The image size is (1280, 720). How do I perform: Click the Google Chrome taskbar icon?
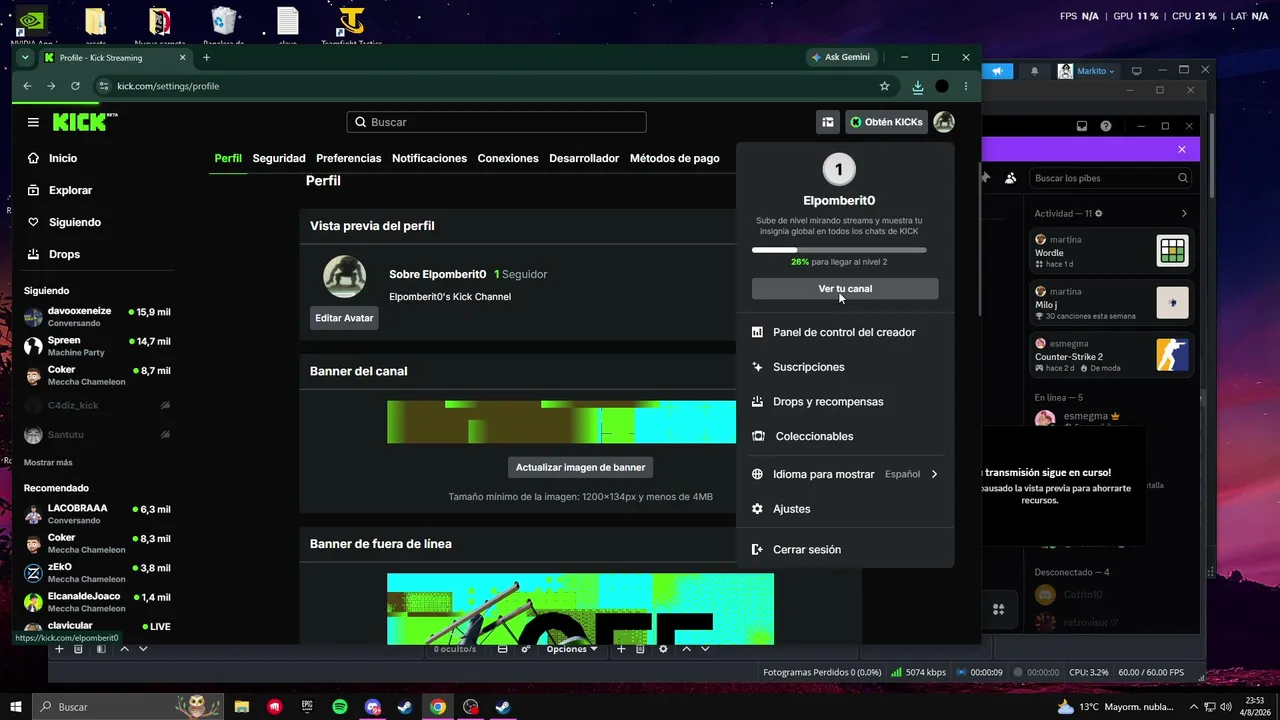tap(438, 707)
